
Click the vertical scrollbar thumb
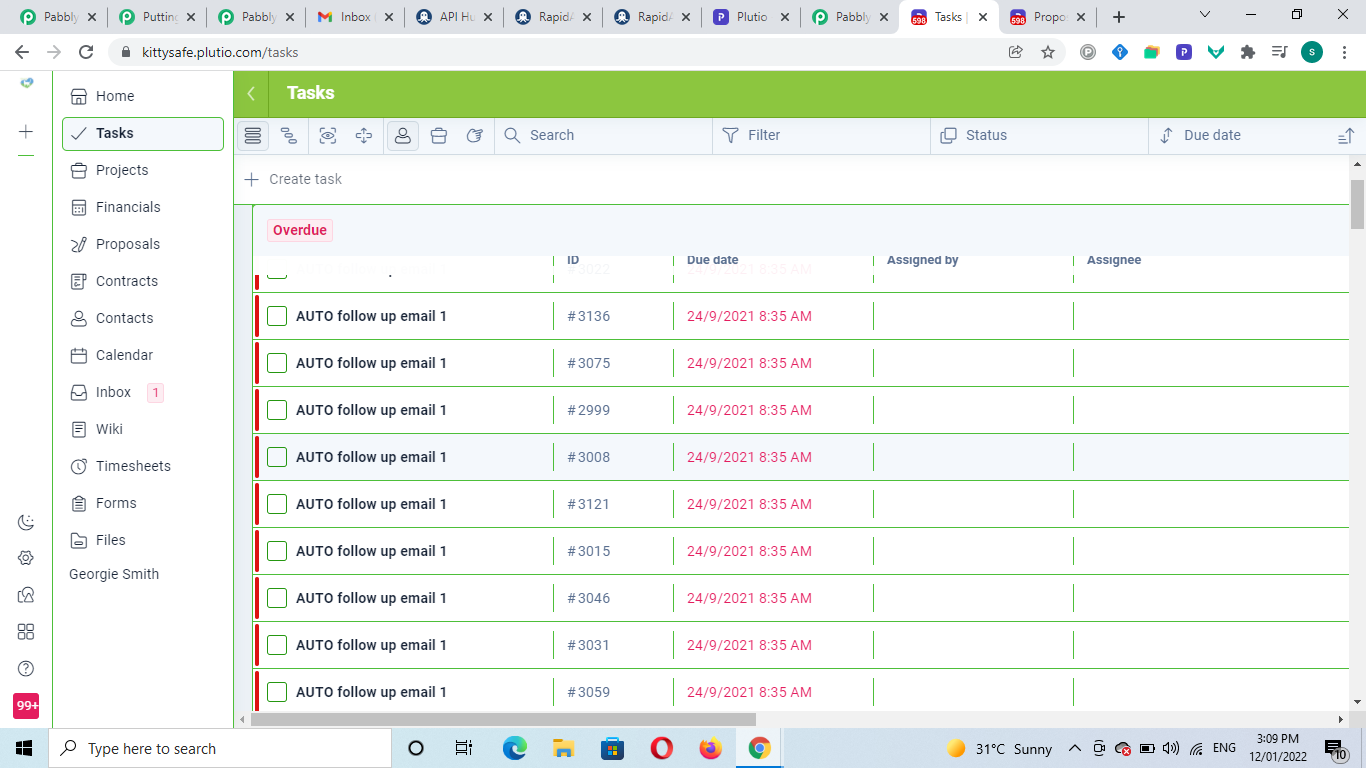click(x=1357, y=205)
